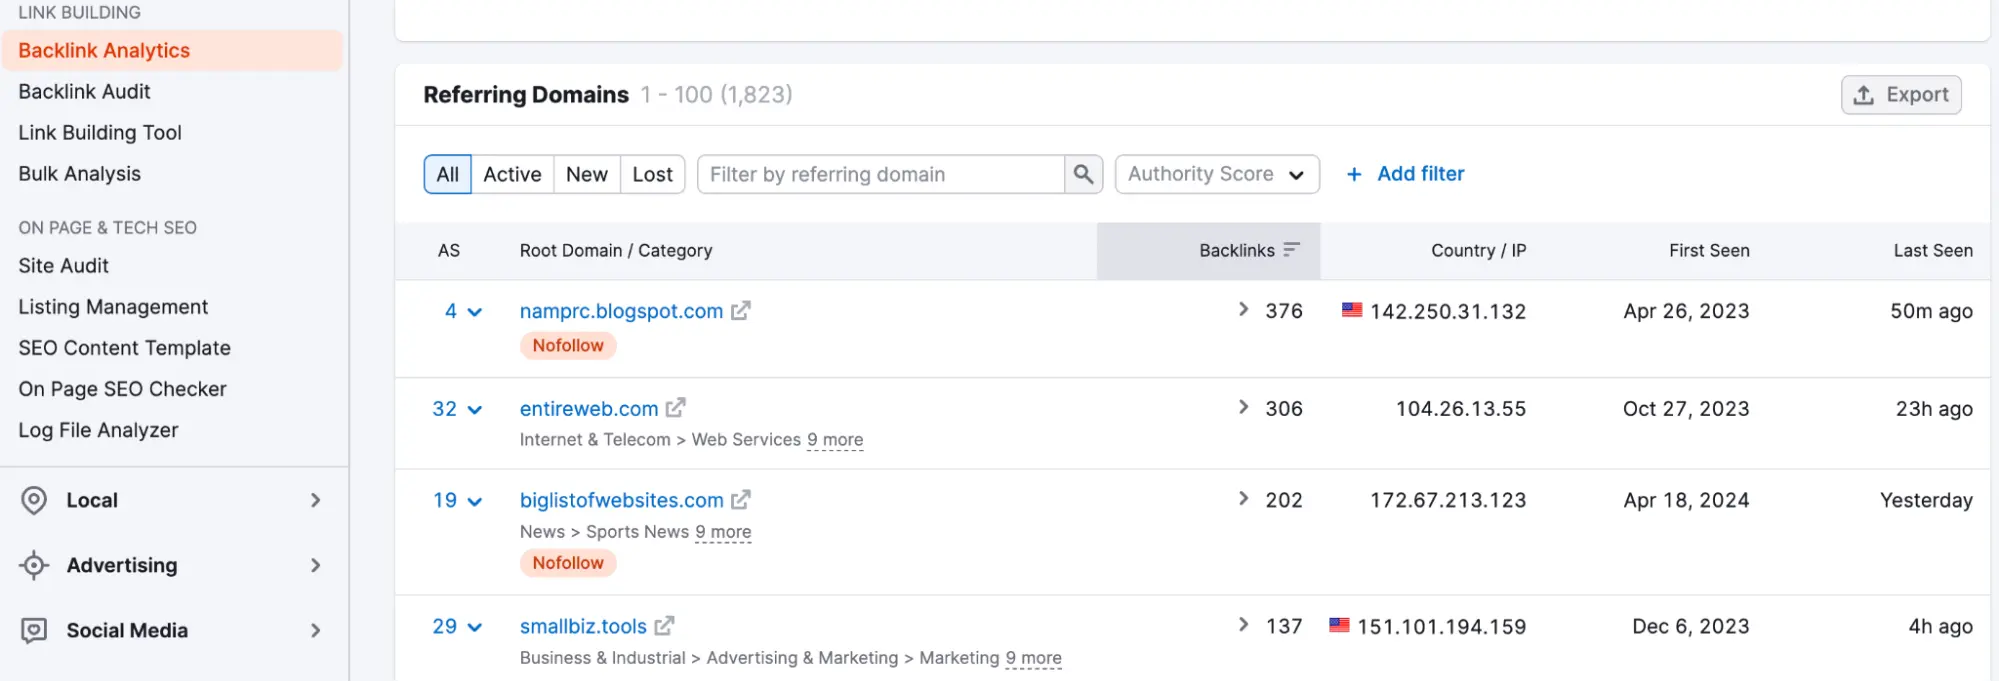Expand authority score 32 dropdown chevron
Viewport: 1999px width, 682px height.
tap(475, 410)
